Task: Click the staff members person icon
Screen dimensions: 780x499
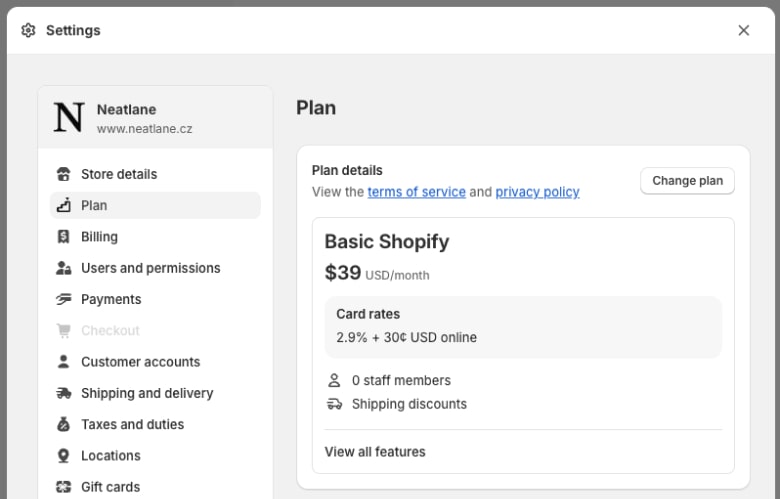Action: click(x=334, y=381)
